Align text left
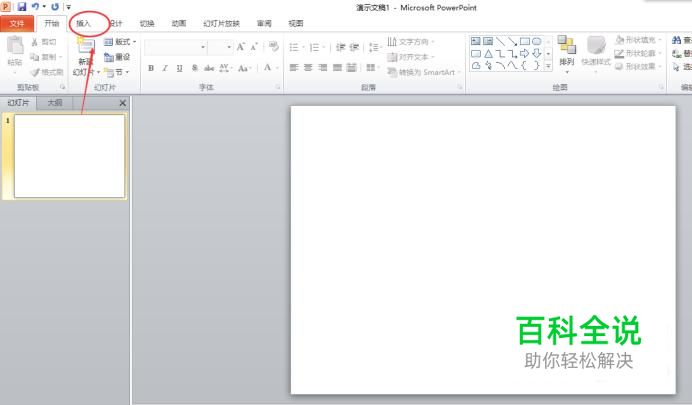692x405 pixels. coord(294,68)
